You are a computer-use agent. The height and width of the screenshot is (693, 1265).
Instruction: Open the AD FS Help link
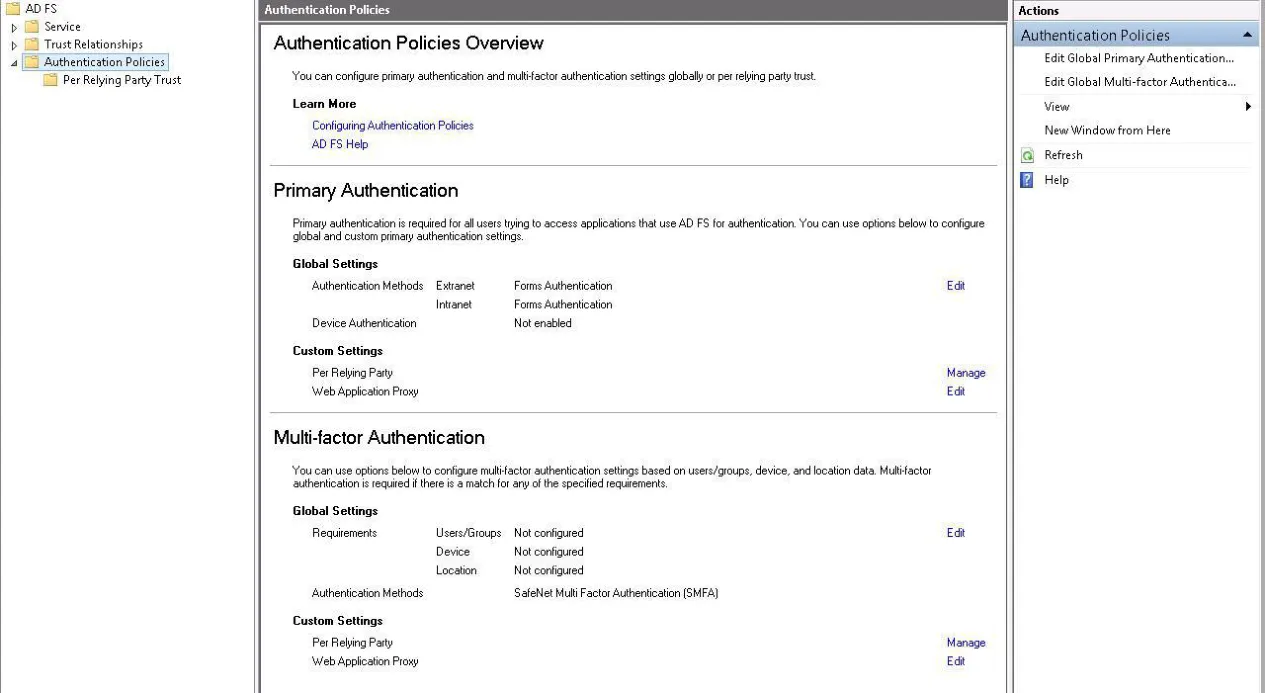point(340,144)
